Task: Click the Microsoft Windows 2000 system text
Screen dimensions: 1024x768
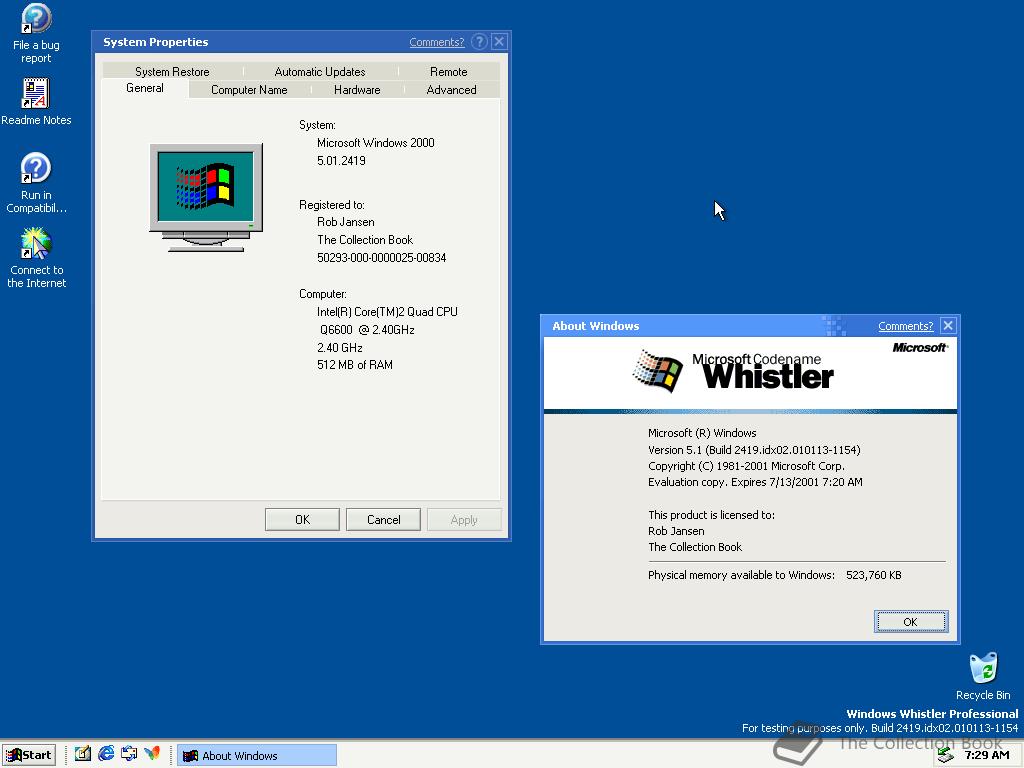Action: 376,143
